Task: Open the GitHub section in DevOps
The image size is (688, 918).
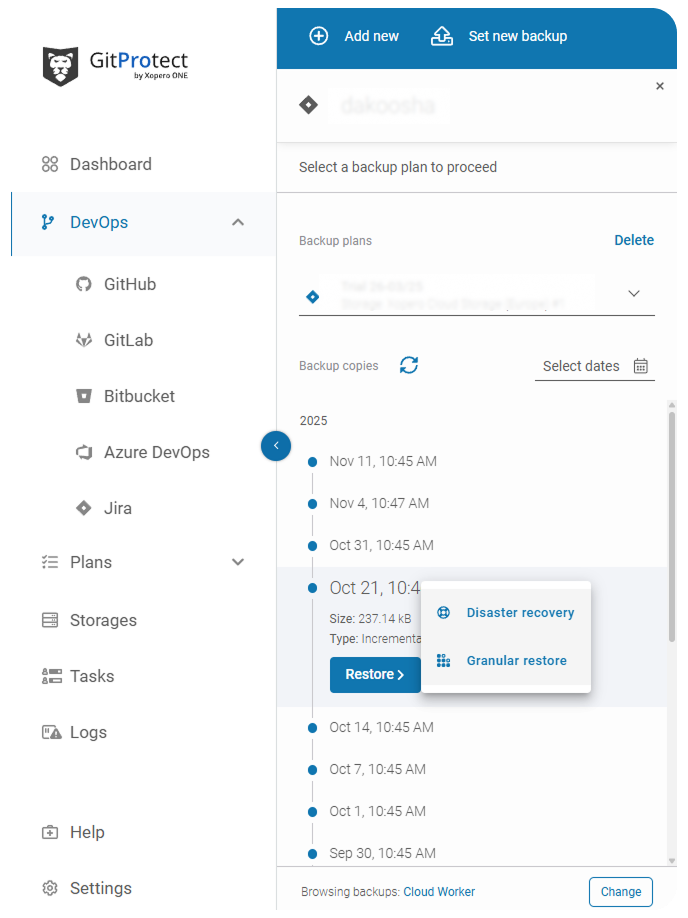Action: click(131, 284)
